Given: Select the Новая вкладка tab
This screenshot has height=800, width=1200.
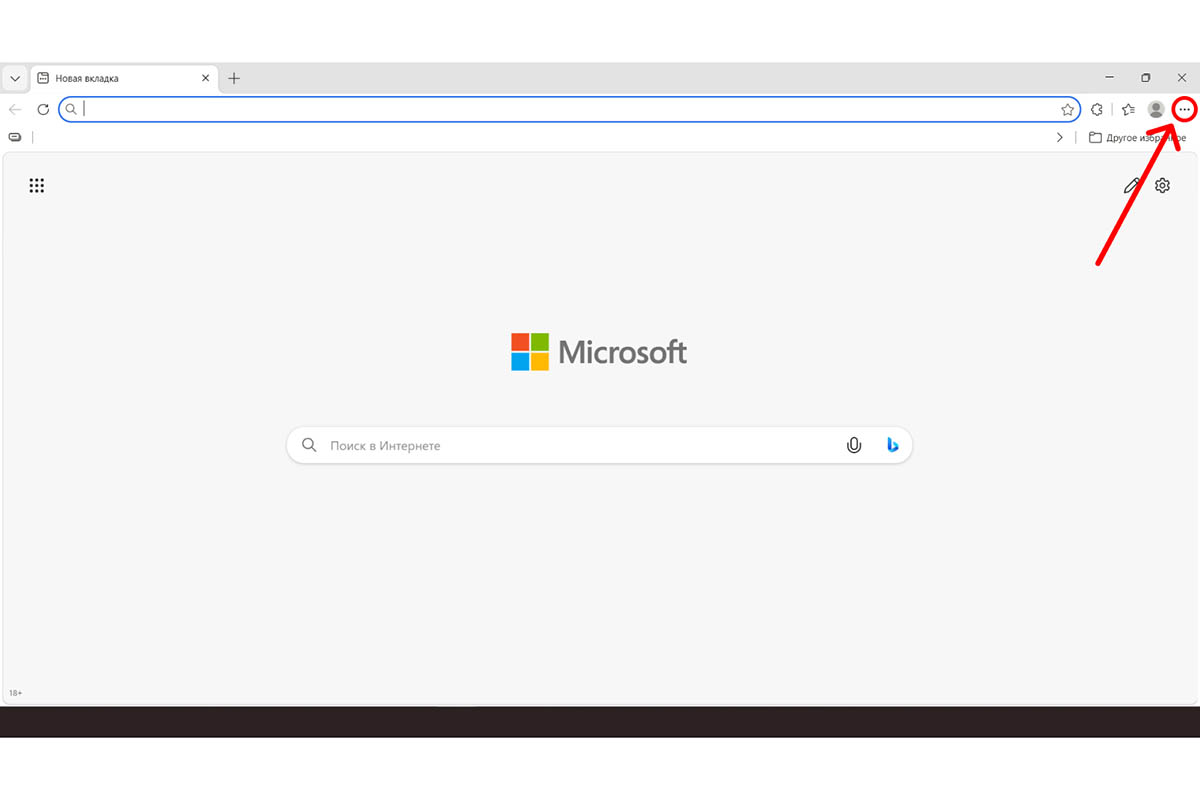Looking at the screenshot, I should click(x=123, y=78).
